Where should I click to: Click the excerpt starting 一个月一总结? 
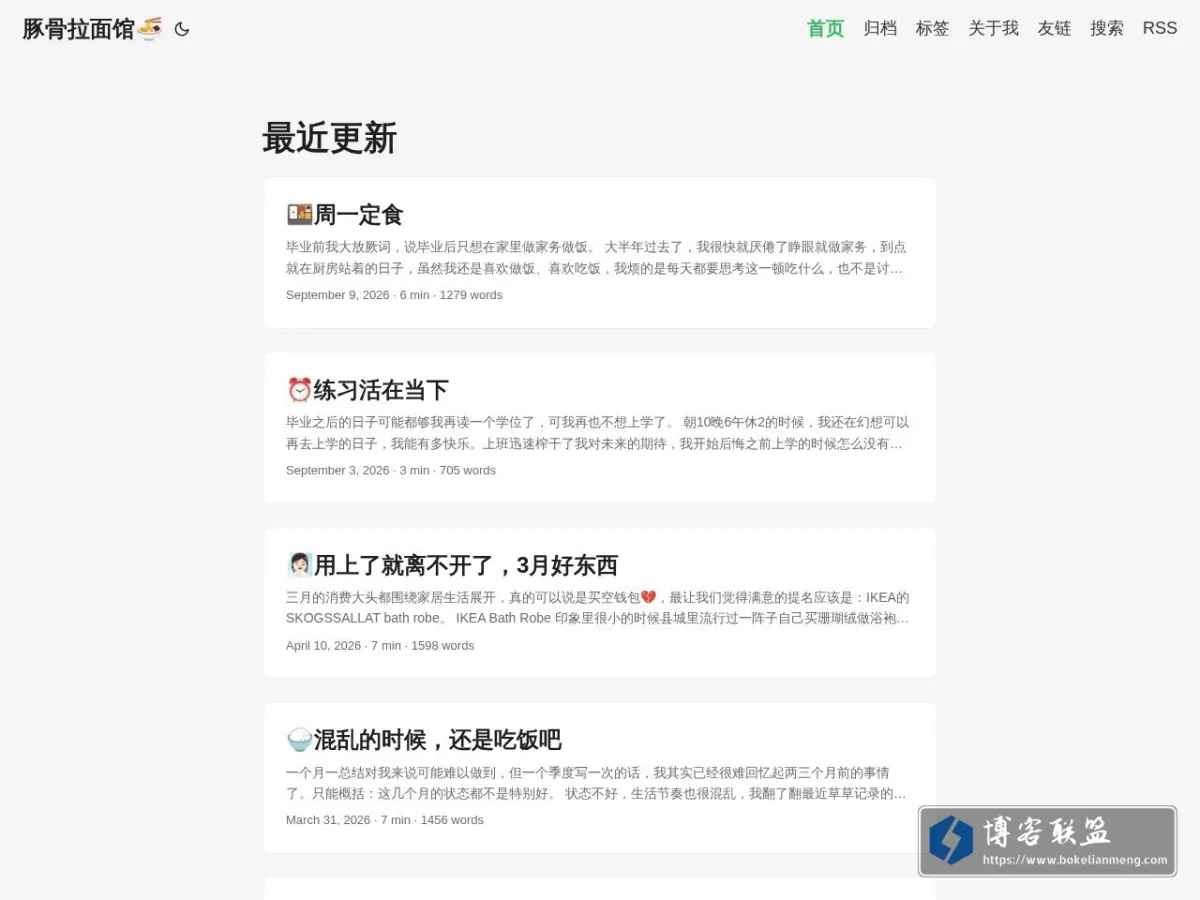(x=597, y=783)
